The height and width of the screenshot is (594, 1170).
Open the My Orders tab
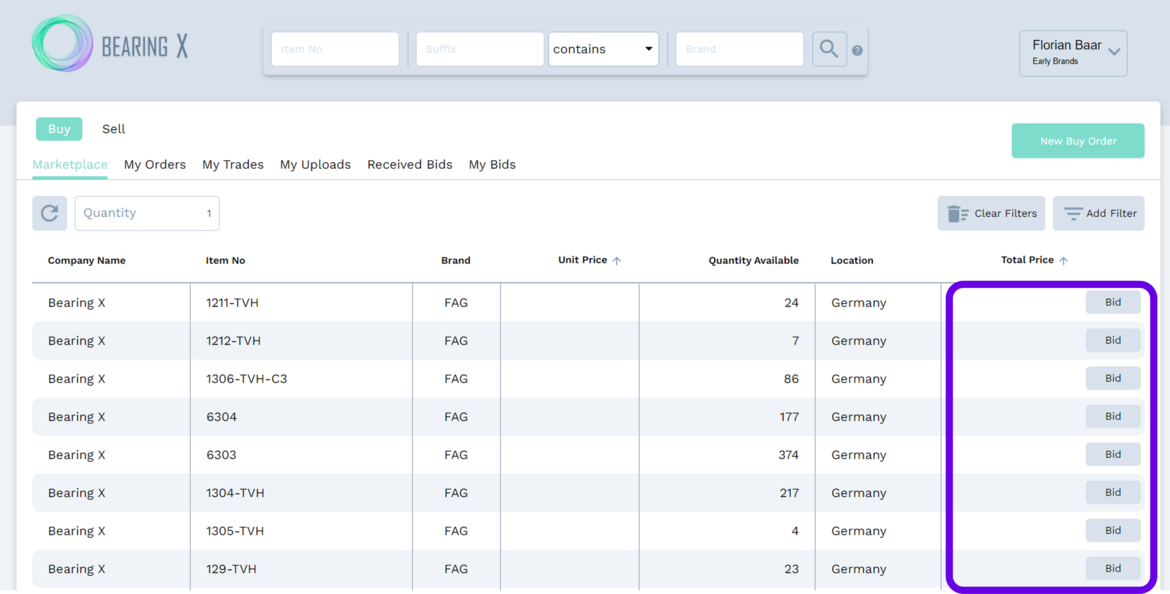(x=155, y=165)
